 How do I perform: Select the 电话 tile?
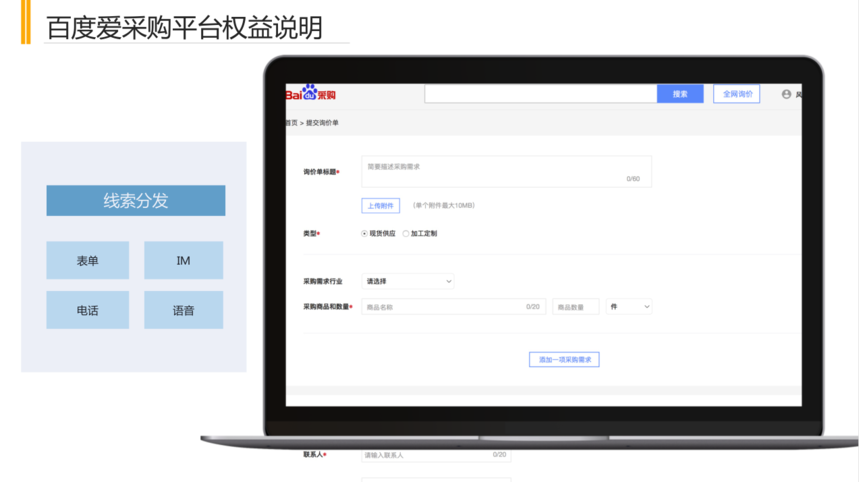point(88,310)
